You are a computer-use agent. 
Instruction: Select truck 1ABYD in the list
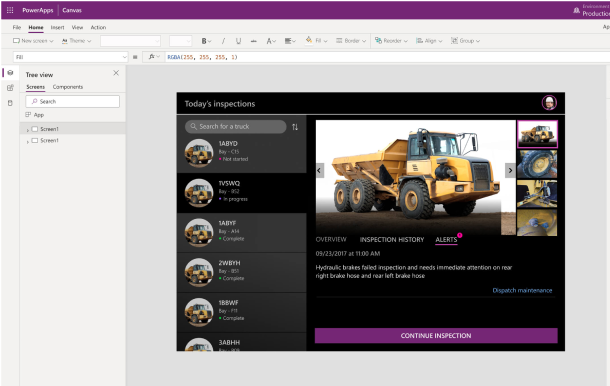pos(242,153)
